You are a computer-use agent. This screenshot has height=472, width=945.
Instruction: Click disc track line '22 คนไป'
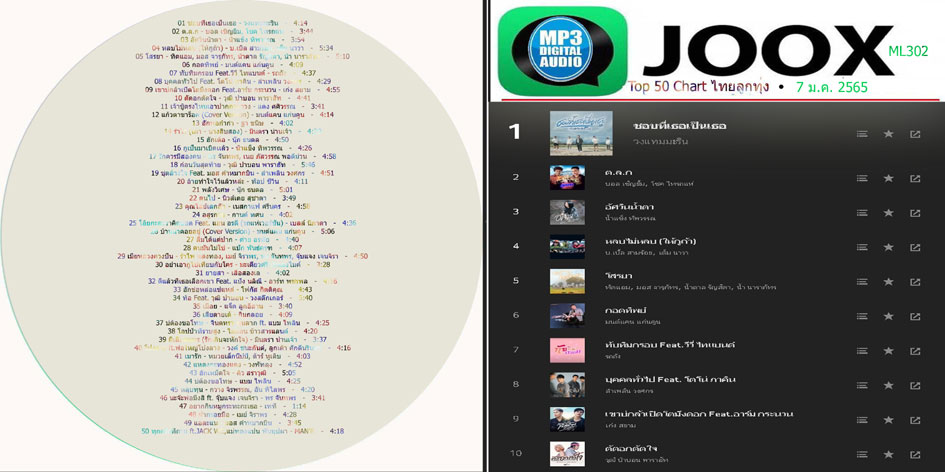coord(243,198)
